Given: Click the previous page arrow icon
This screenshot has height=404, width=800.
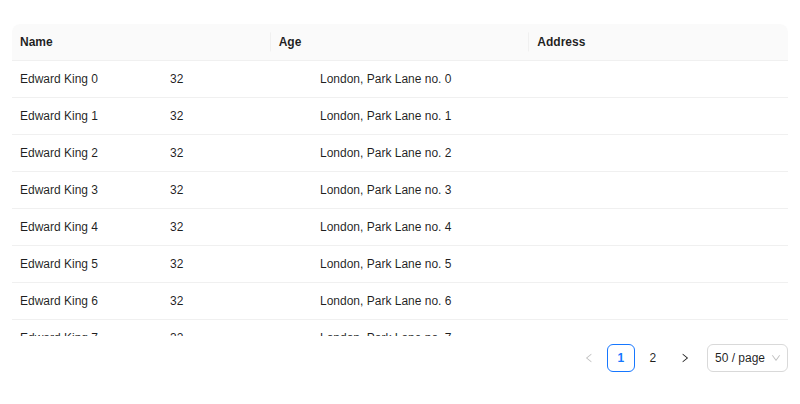Looking at the screenshot, I should (589, 358).
